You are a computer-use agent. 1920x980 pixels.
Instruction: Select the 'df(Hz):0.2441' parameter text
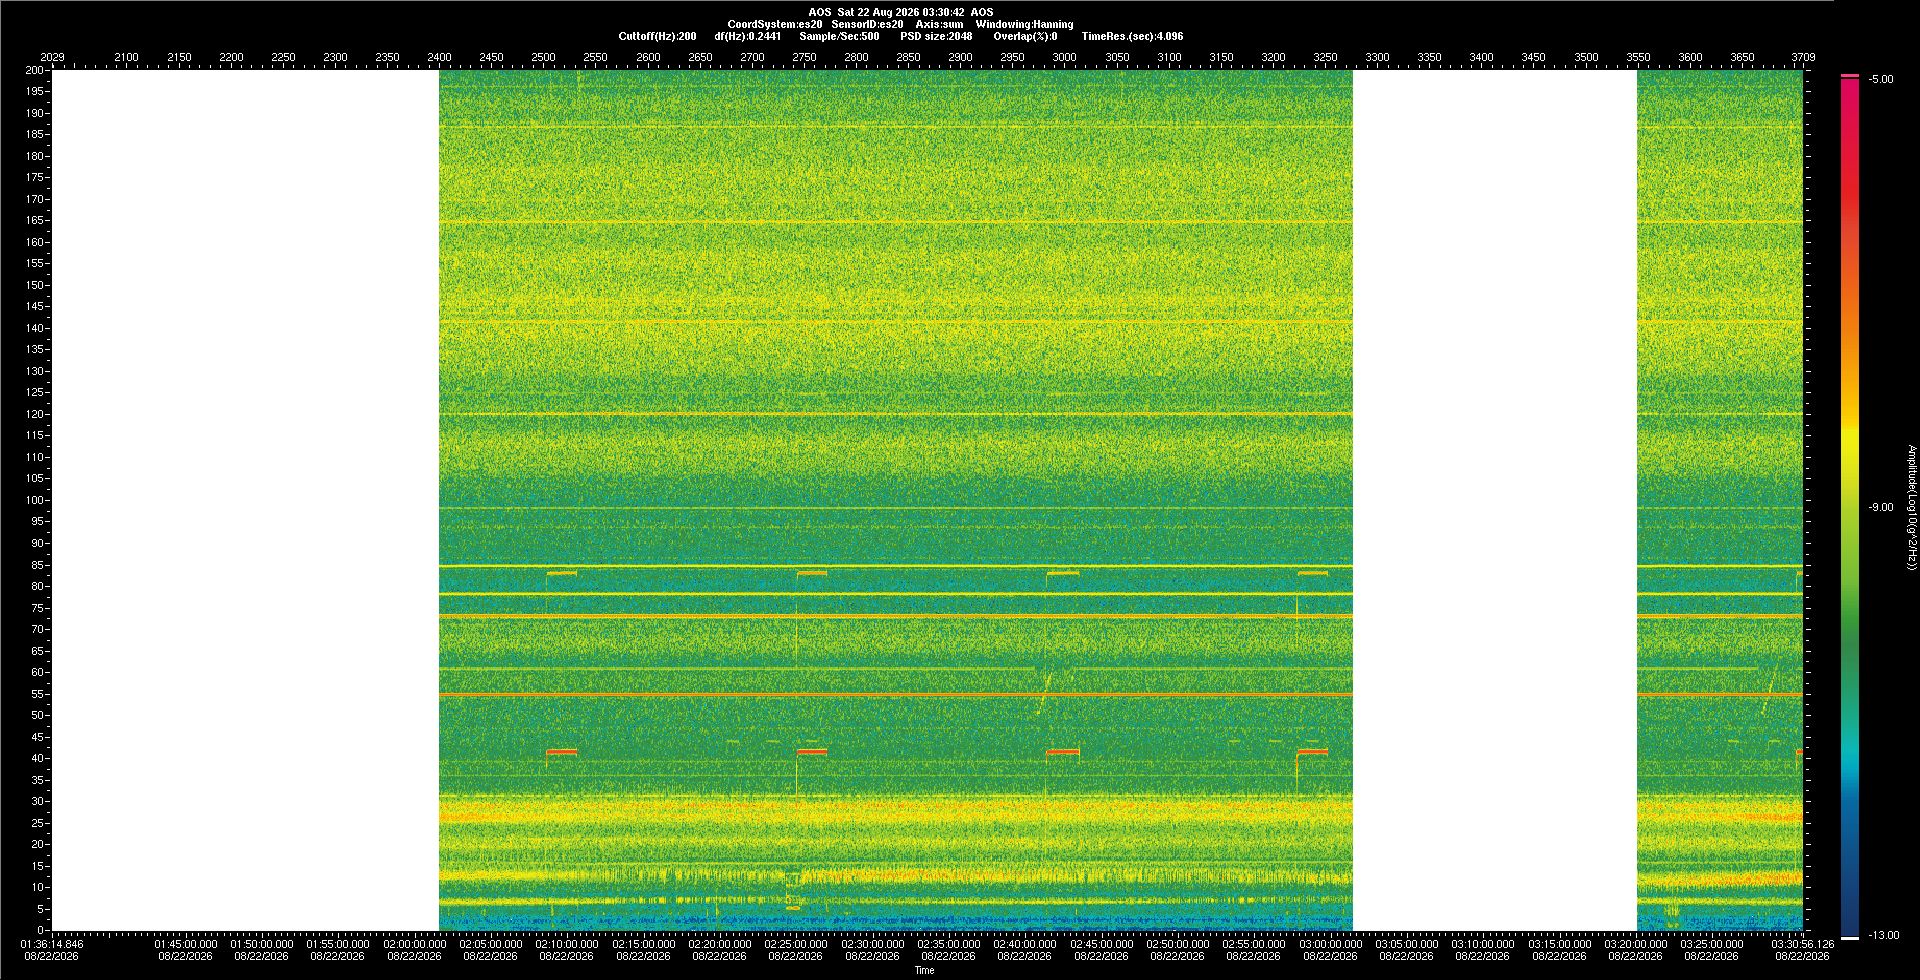coord(747,36)
